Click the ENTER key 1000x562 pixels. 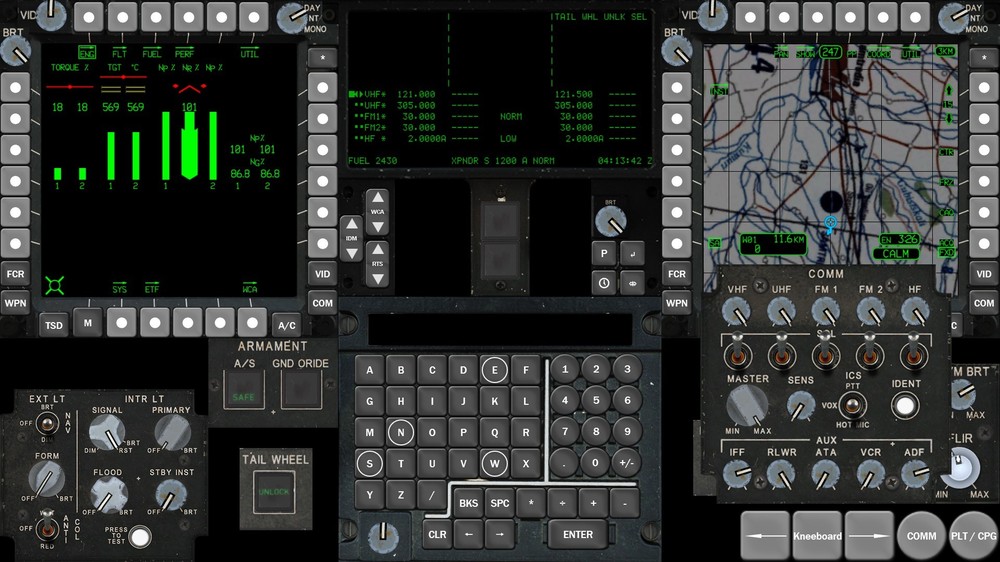coord(578,535)
